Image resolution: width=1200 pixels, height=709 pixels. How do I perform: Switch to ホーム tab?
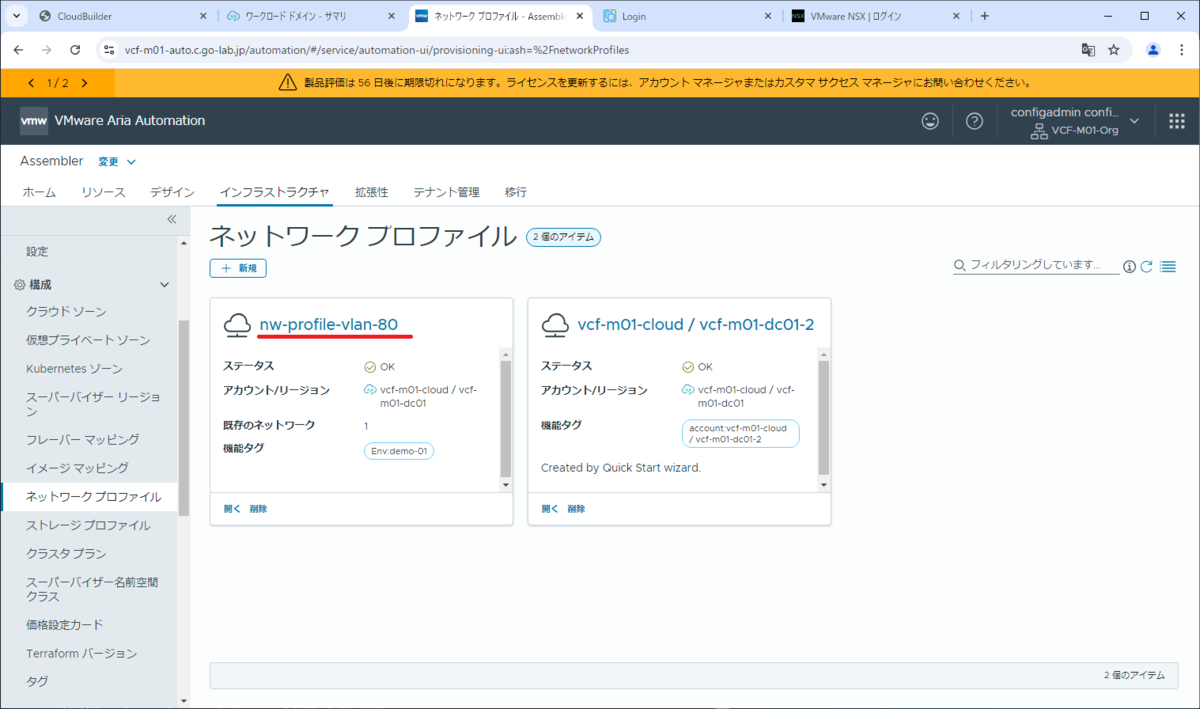tap(39, 192)
